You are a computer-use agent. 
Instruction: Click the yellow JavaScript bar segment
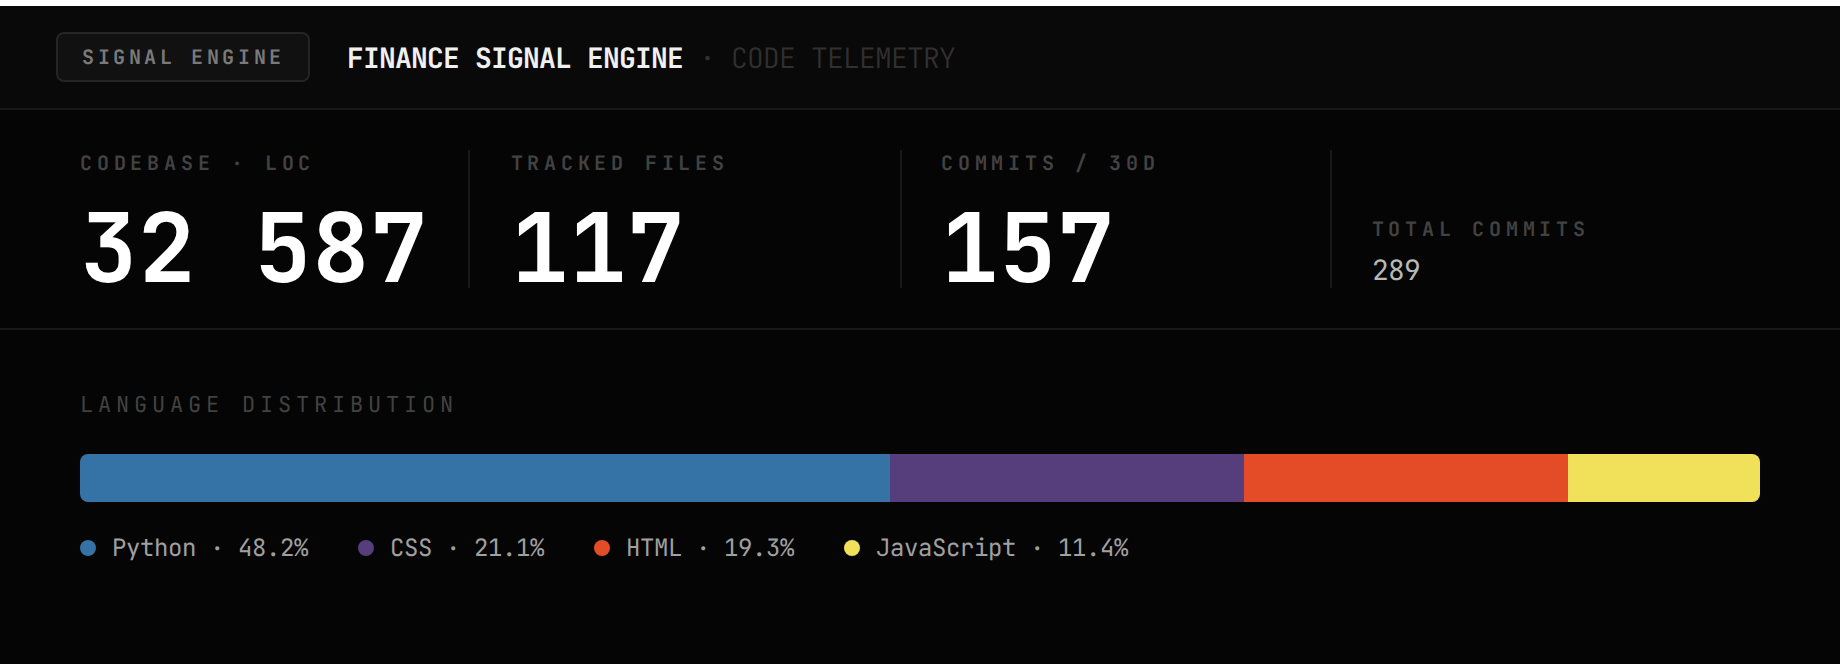click(1664, 478)
